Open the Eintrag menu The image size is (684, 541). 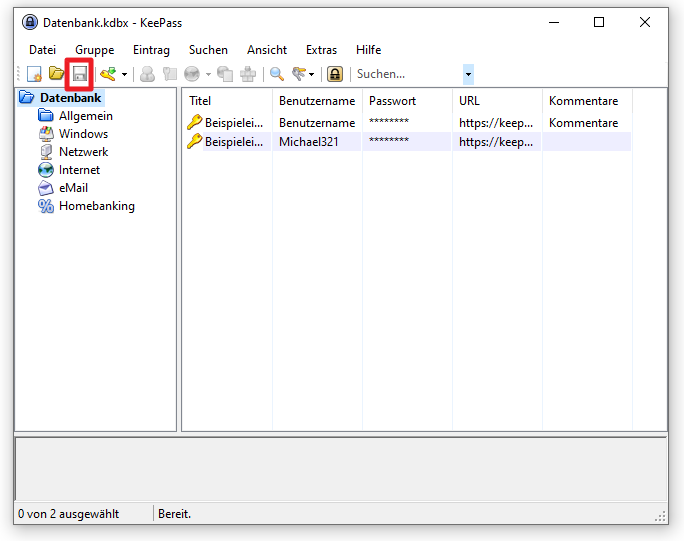pos(151,50)
